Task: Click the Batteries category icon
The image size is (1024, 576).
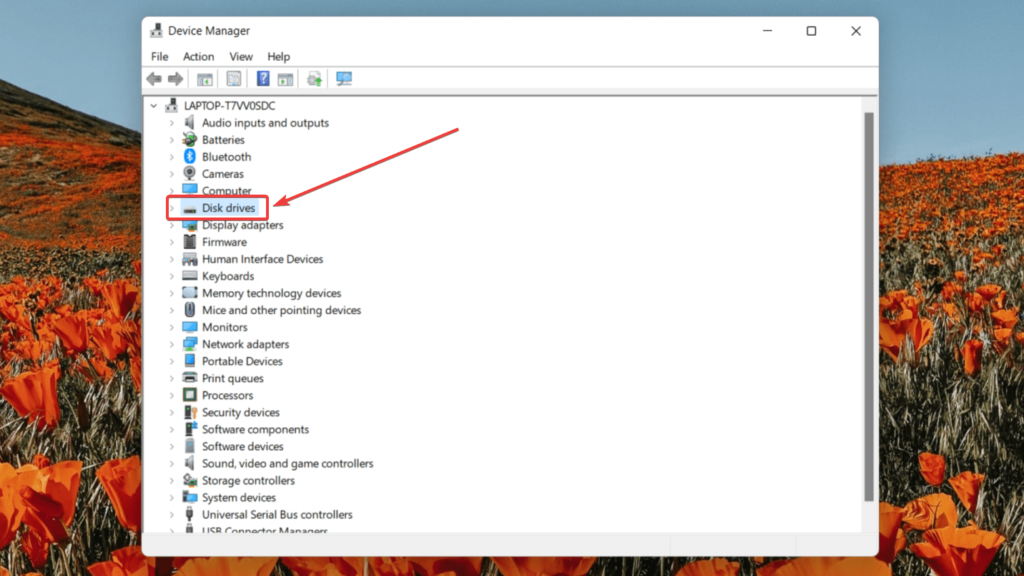Action: point(191,139)
